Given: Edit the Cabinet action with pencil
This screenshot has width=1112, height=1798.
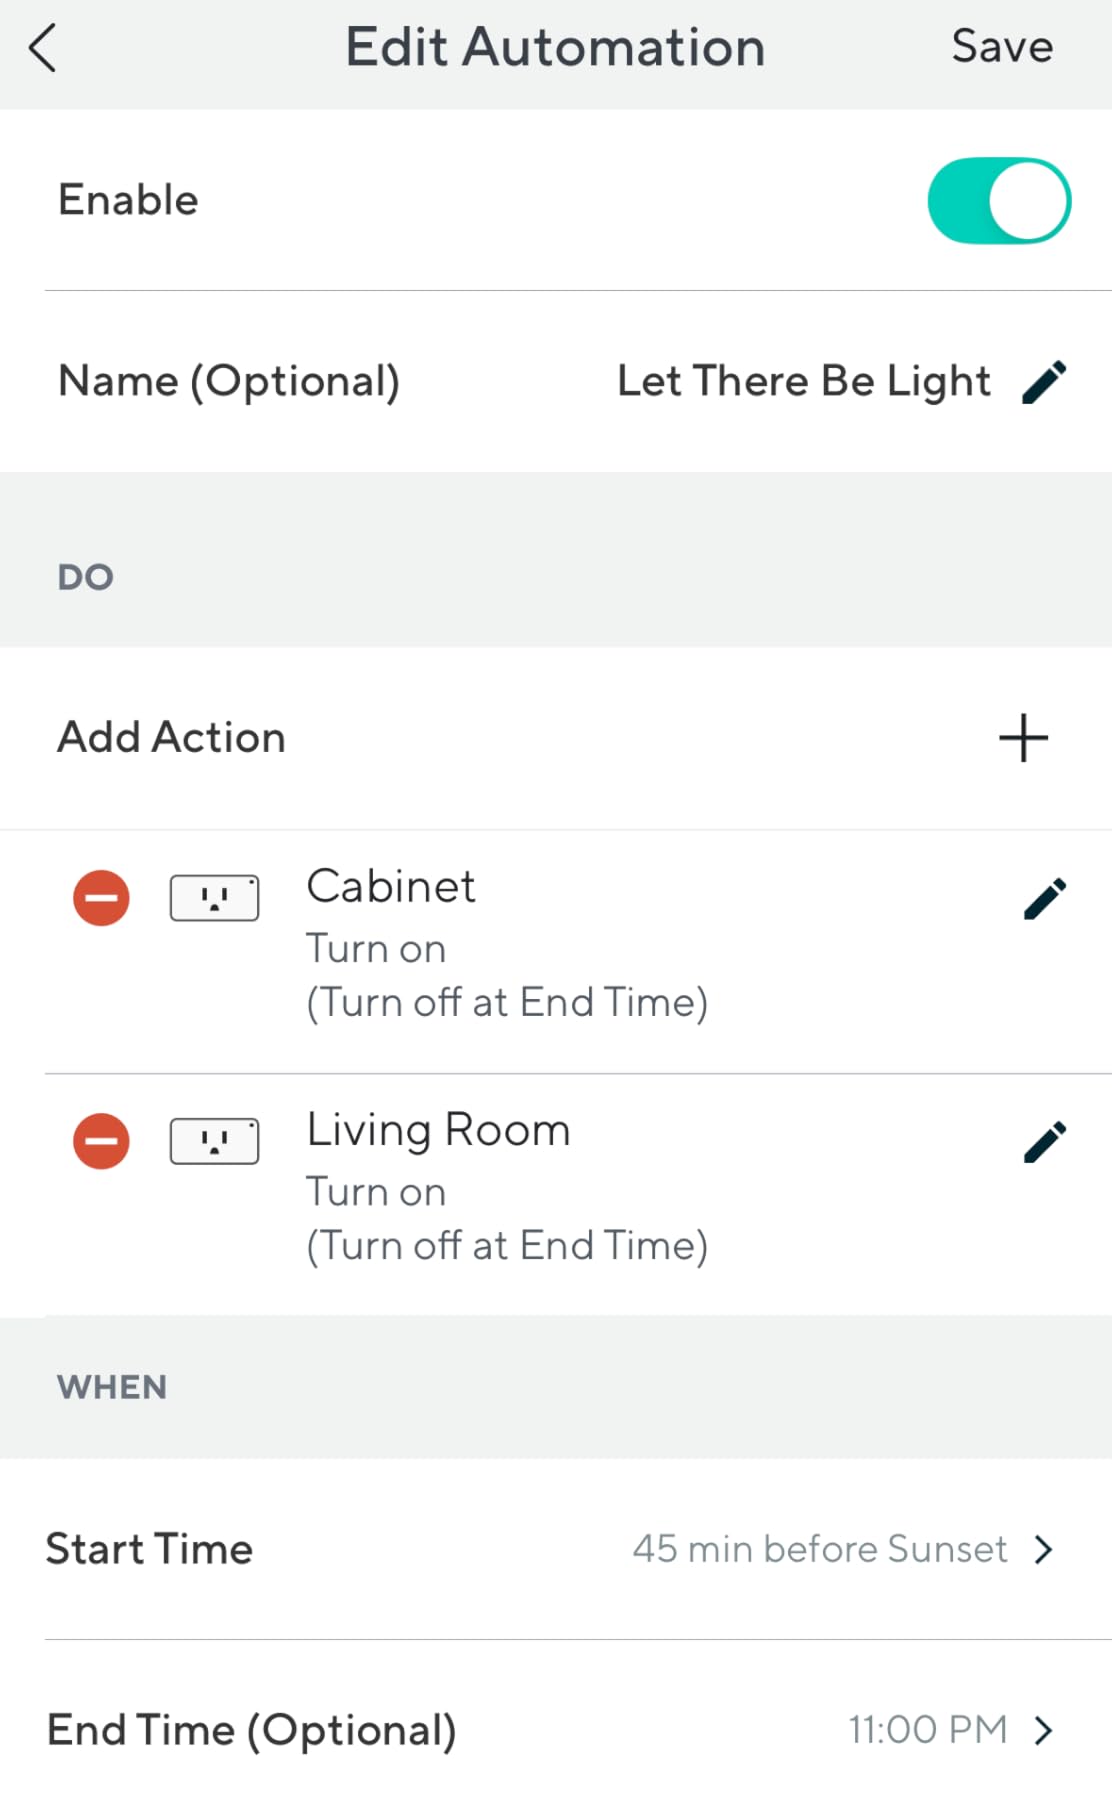Looking at the screenshot, I should click(x=1045, y=898).
